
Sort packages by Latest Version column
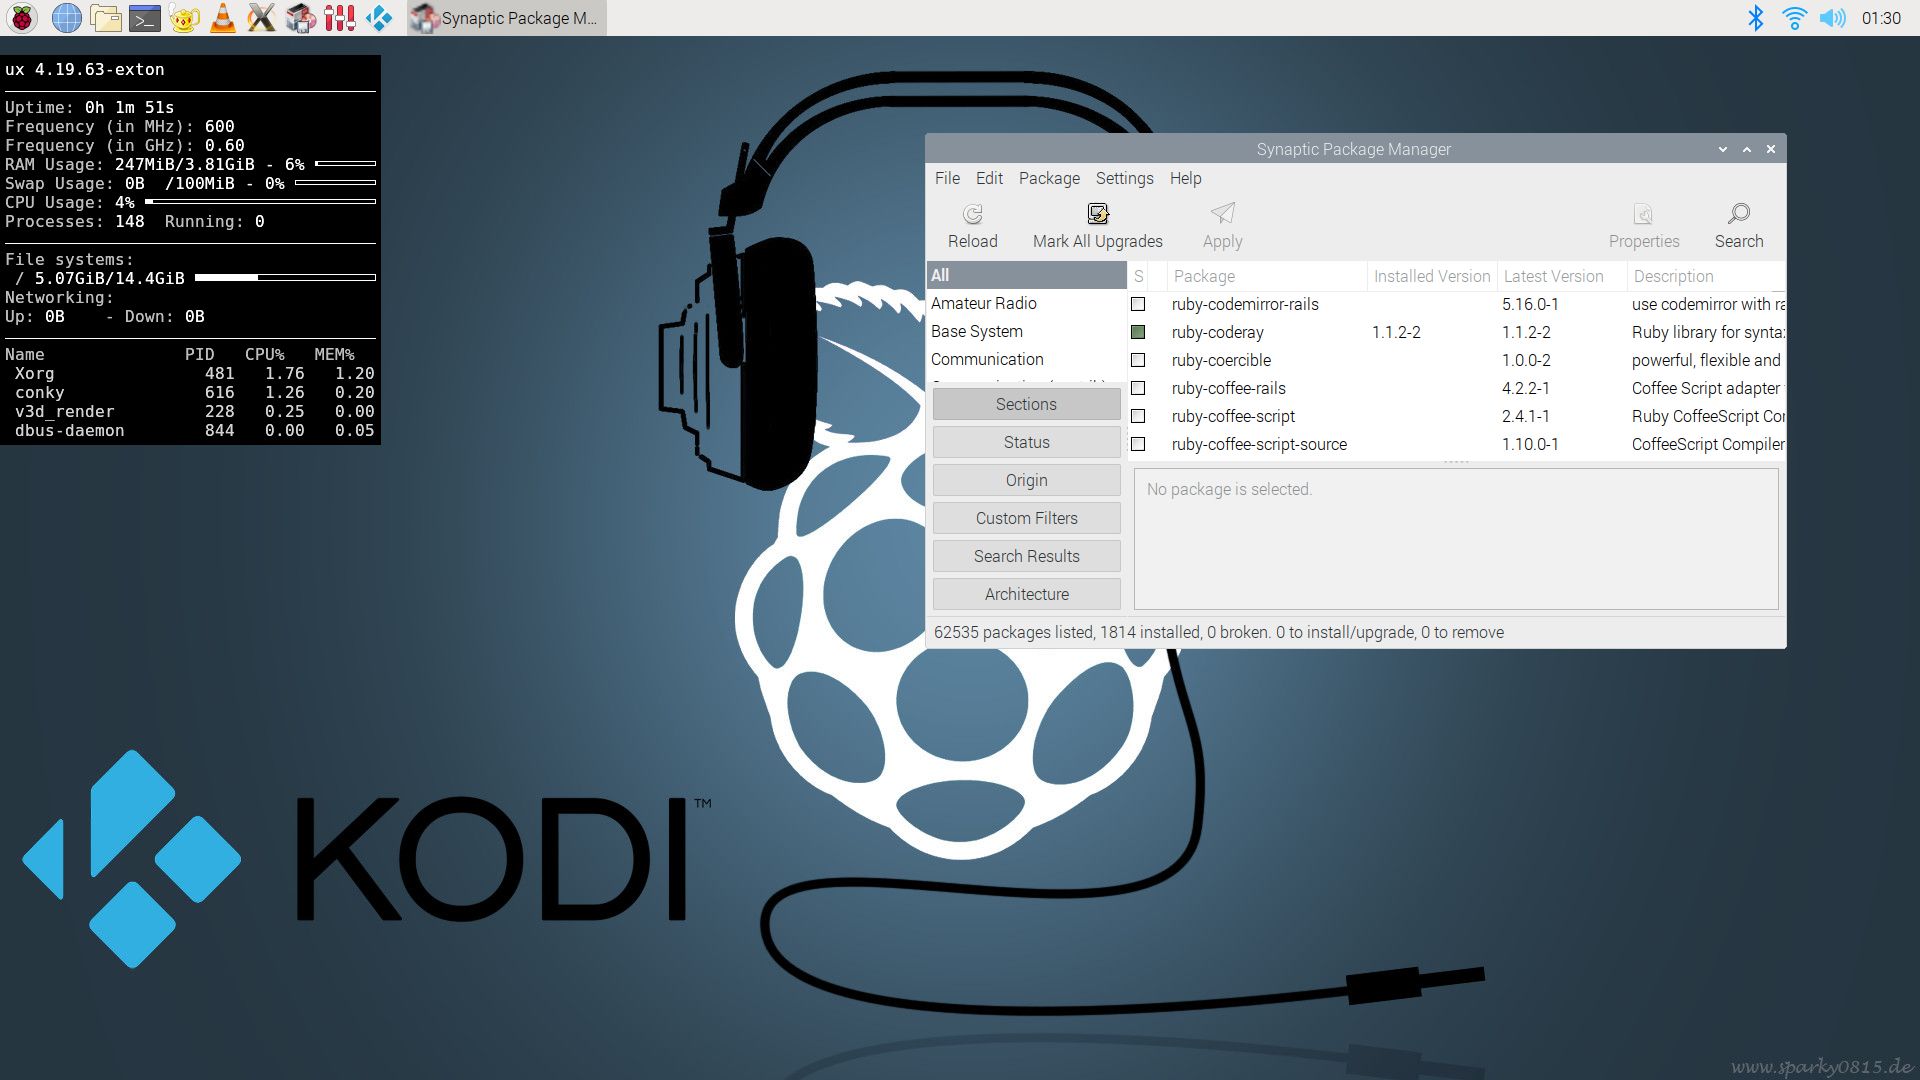click(x=1553, y=276)
